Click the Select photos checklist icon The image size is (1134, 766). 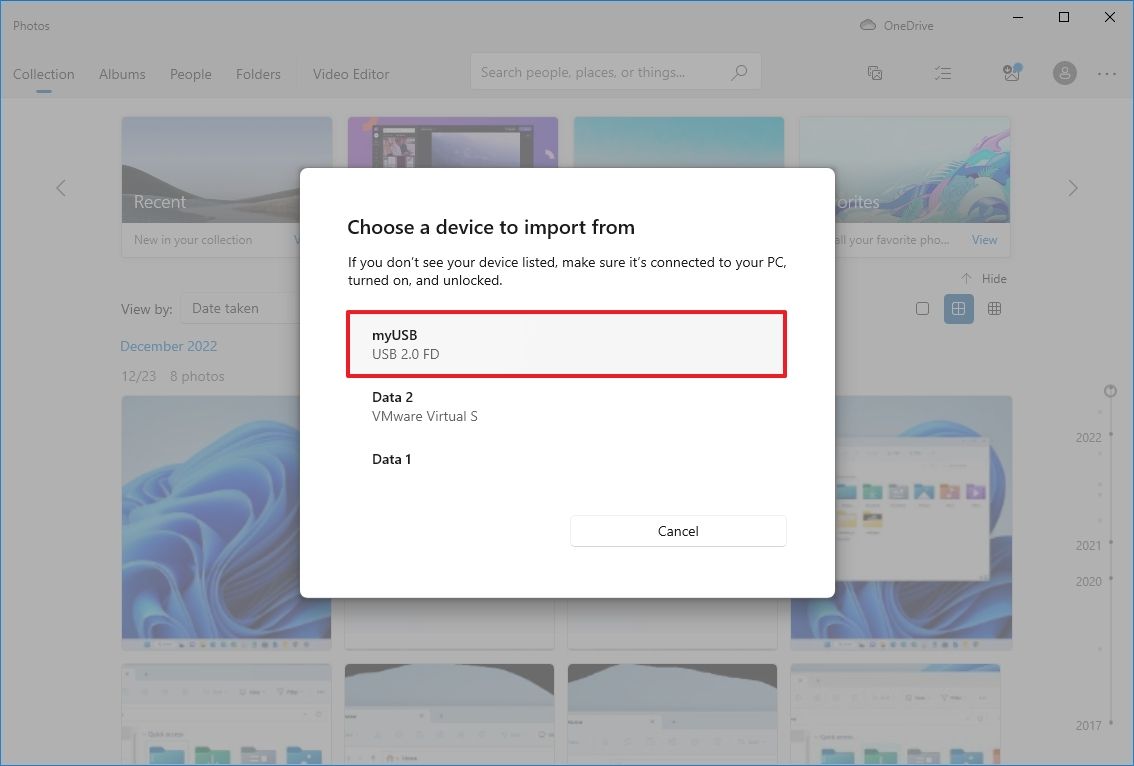click(942, 73)
